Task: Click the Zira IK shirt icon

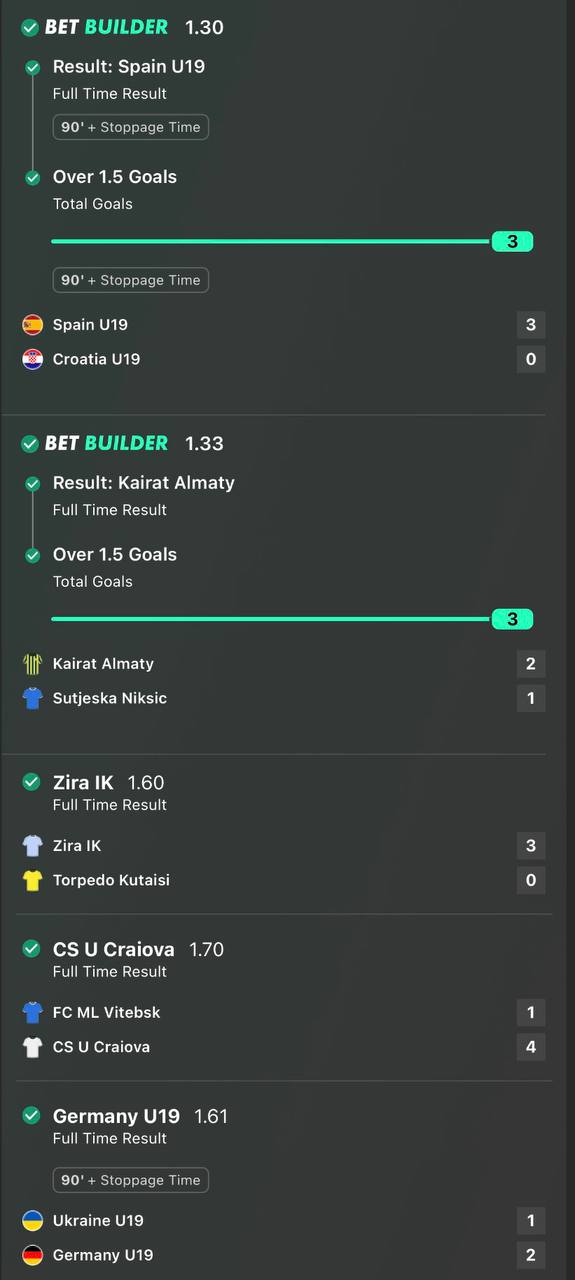Action: pyautogui.click(x=33, y=845)
